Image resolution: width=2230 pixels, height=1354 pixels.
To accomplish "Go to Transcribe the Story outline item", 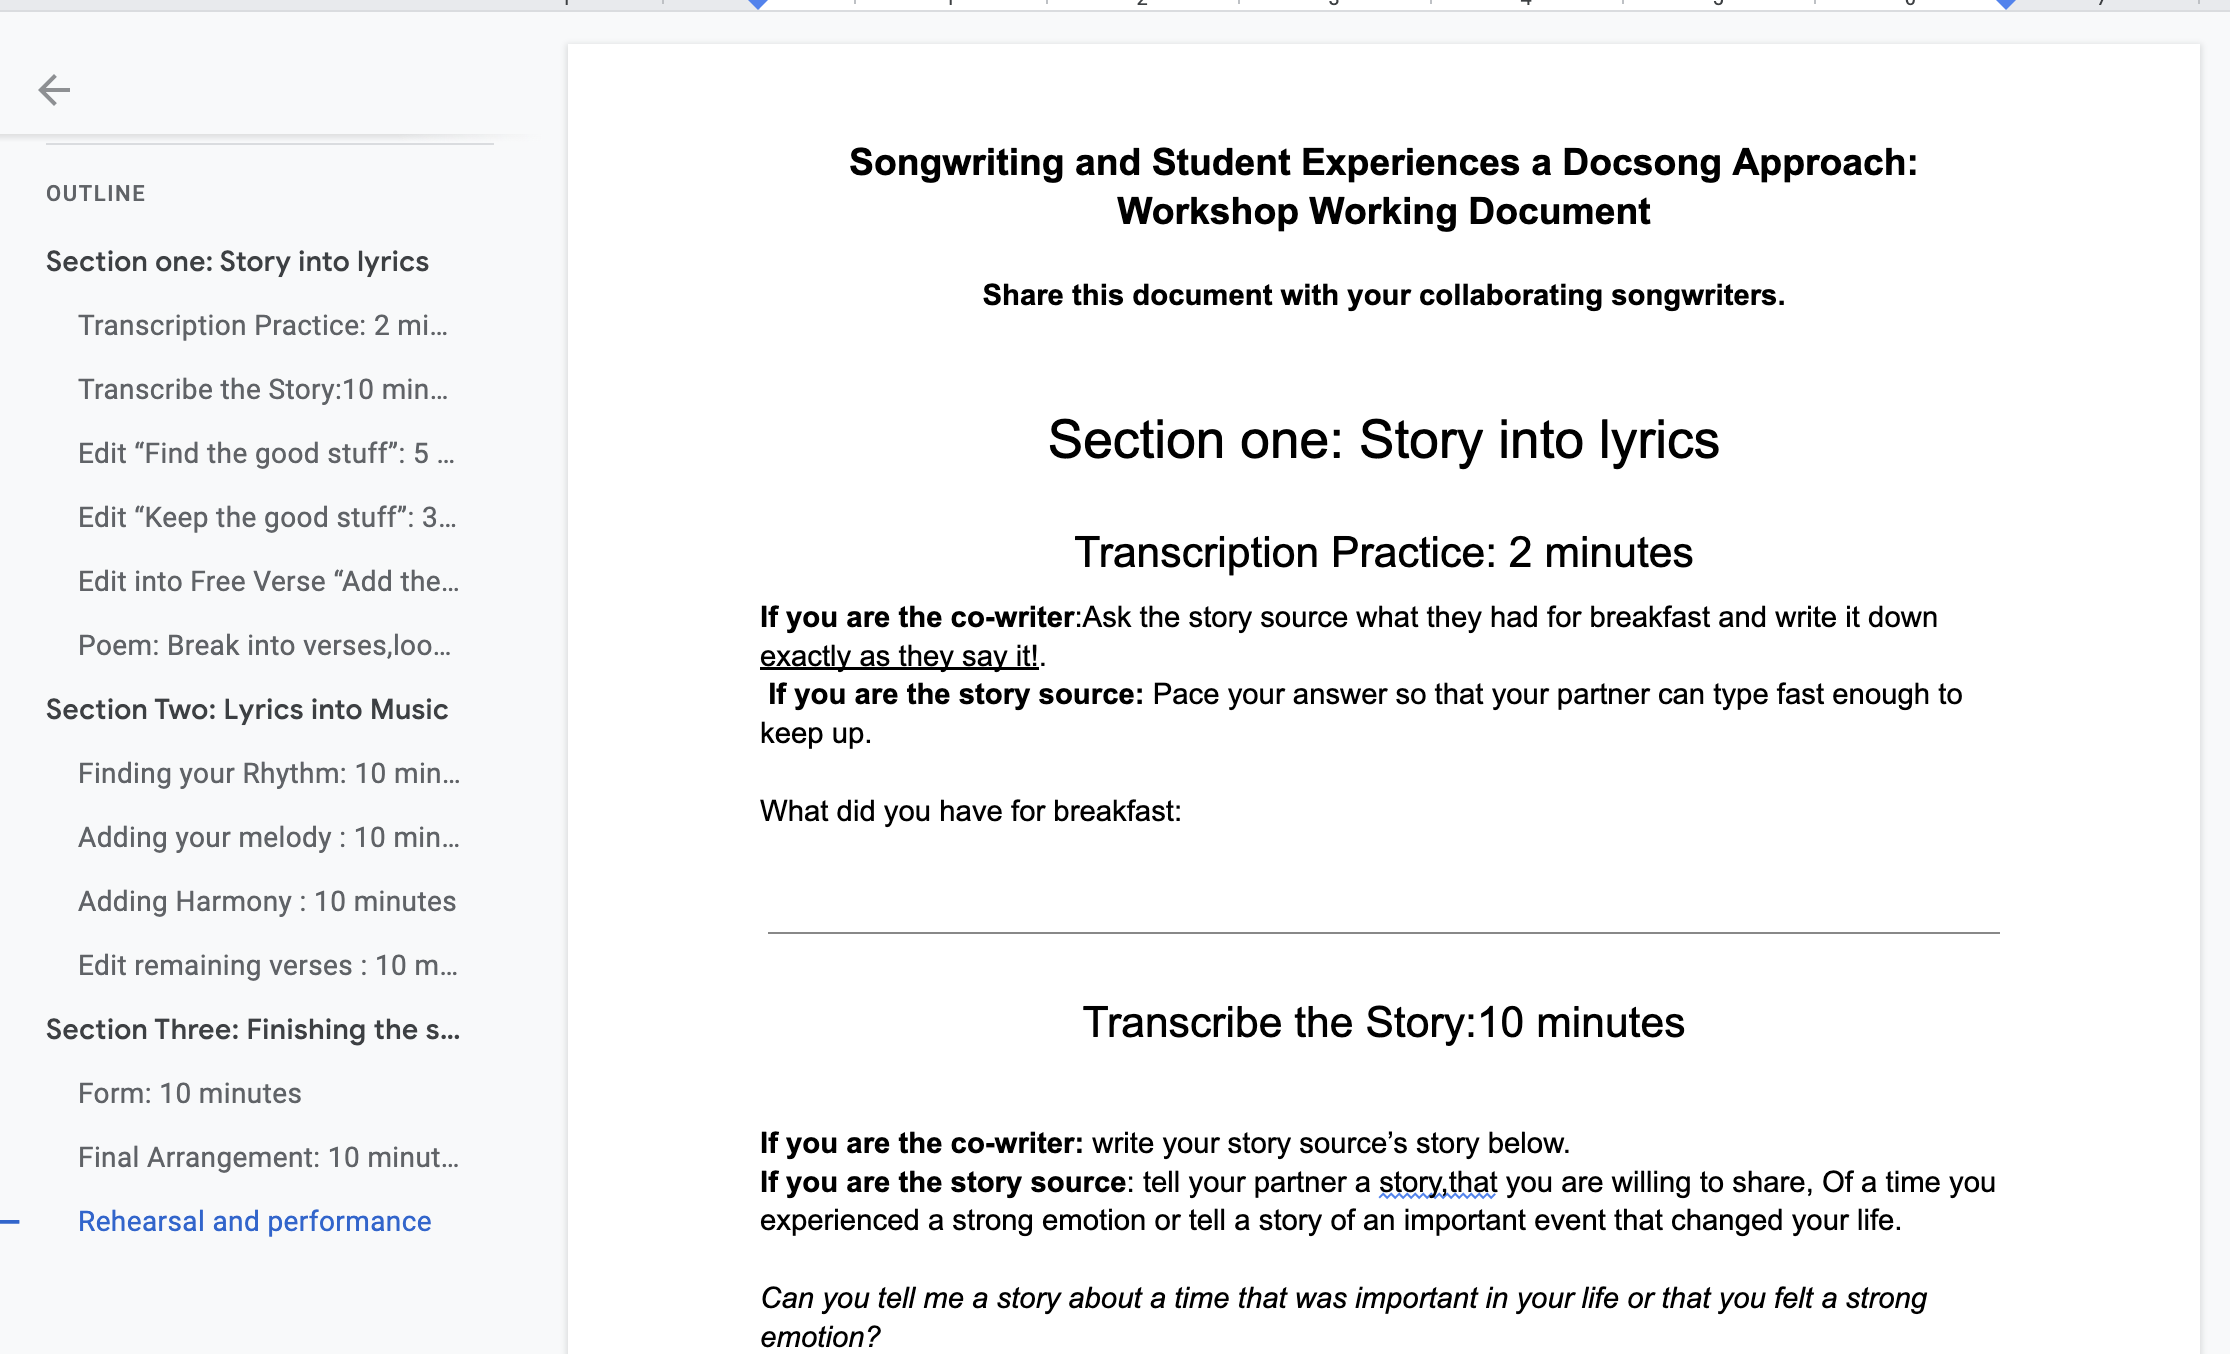I will pyautogui.click(x=262, y=389).
